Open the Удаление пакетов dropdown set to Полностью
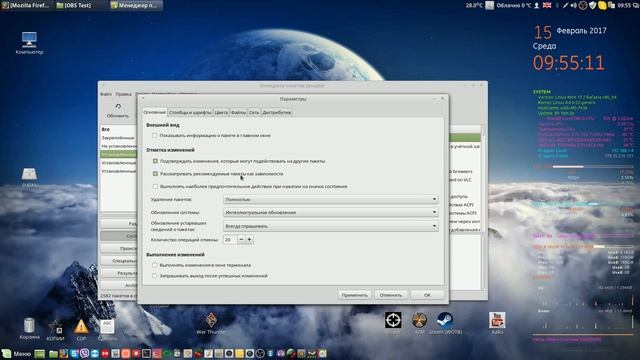This screenshot has width=640, height=360. (331, 199)
